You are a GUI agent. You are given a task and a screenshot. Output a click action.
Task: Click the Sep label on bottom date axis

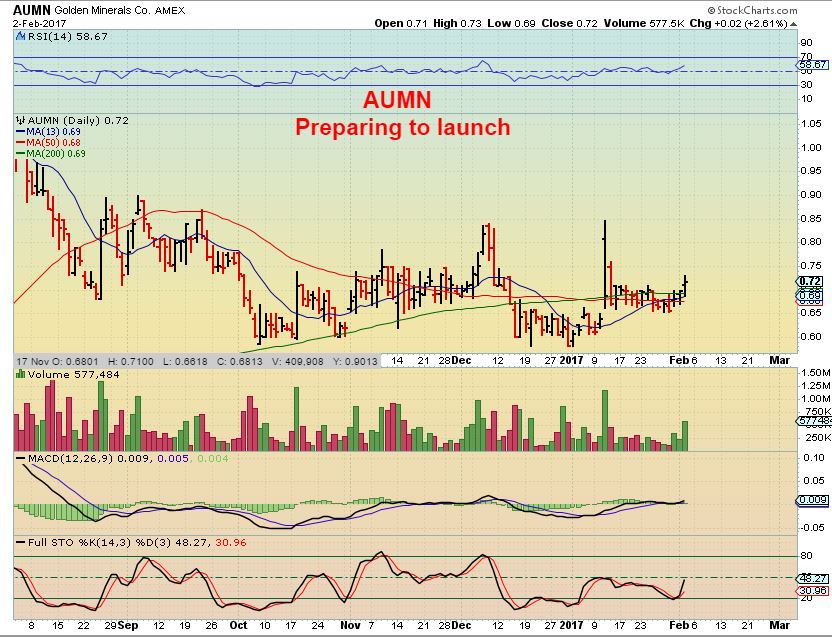point(128,625)
